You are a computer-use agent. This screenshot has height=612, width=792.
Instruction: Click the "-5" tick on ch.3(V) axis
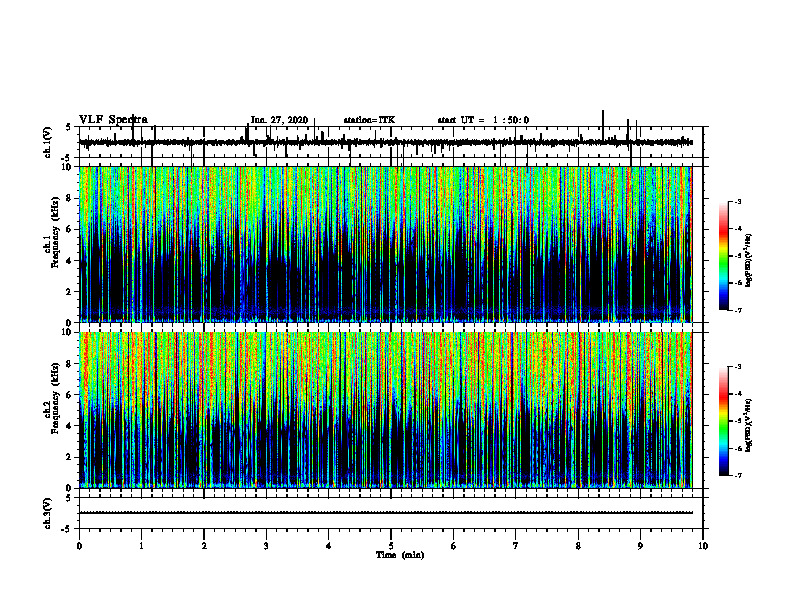click(67, 529)
